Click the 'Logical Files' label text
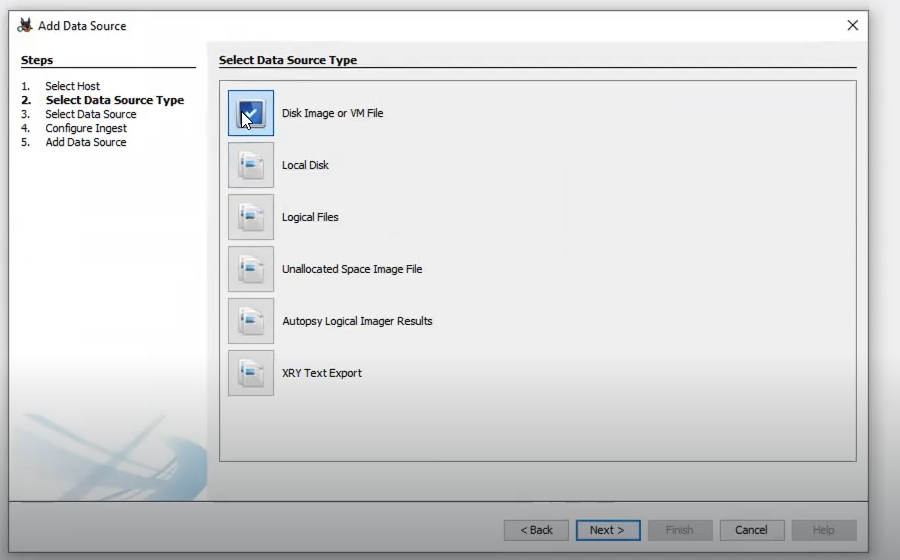Screen dimensions: 900x560 [310, 217]
